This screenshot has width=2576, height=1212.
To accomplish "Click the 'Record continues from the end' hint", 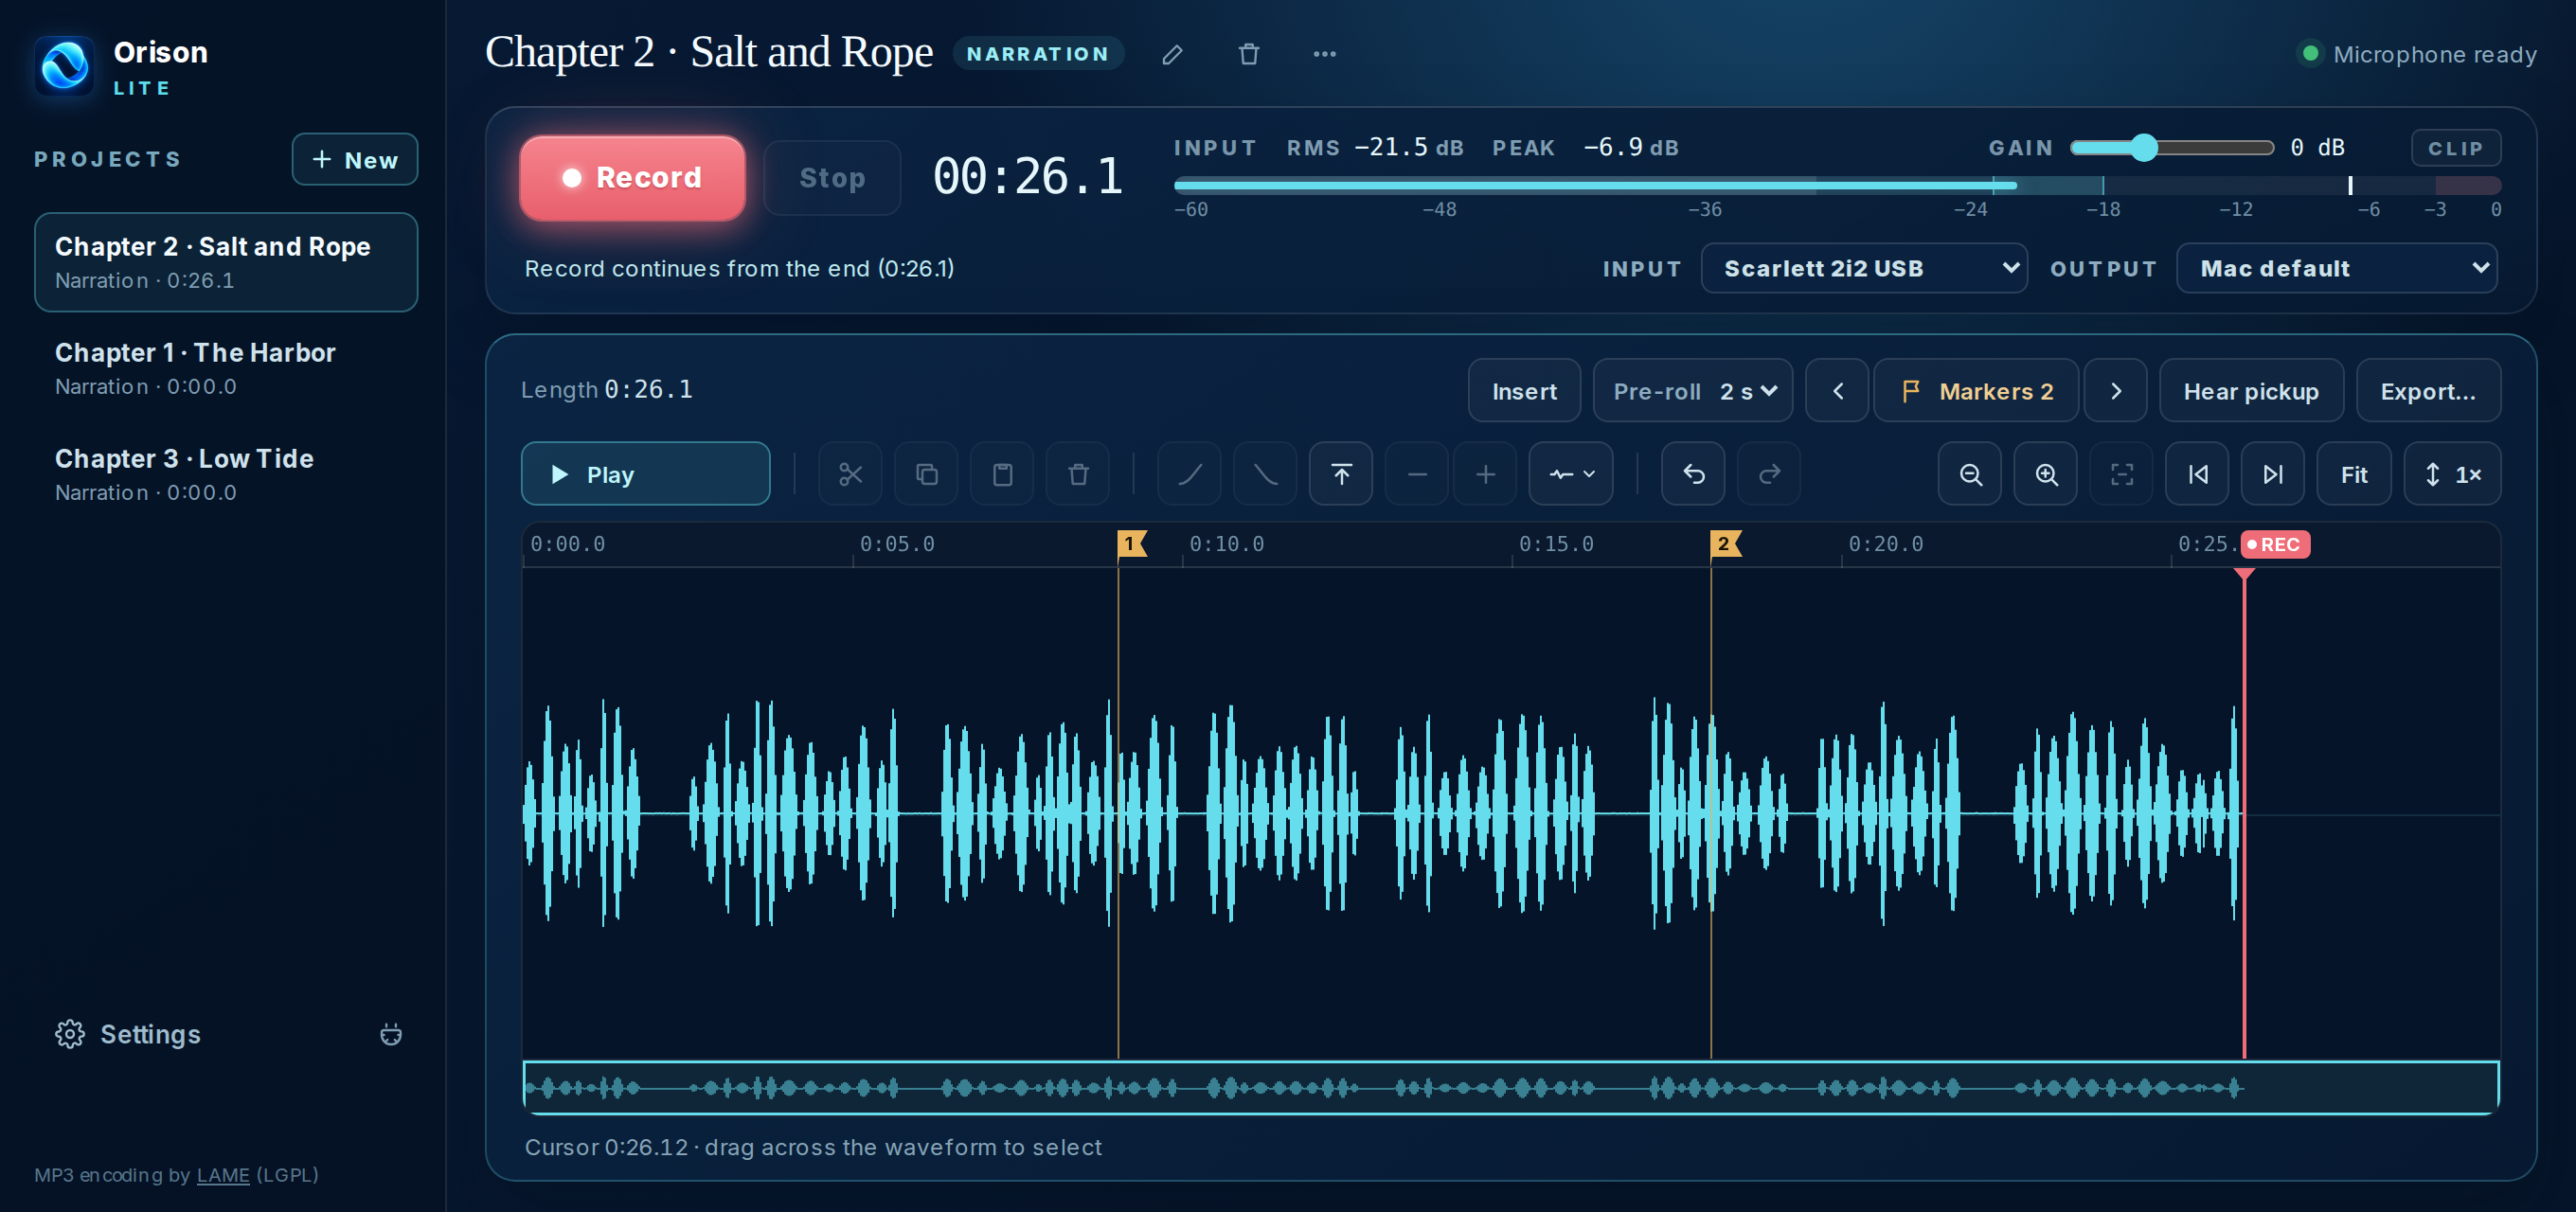I will pos(739,268).
